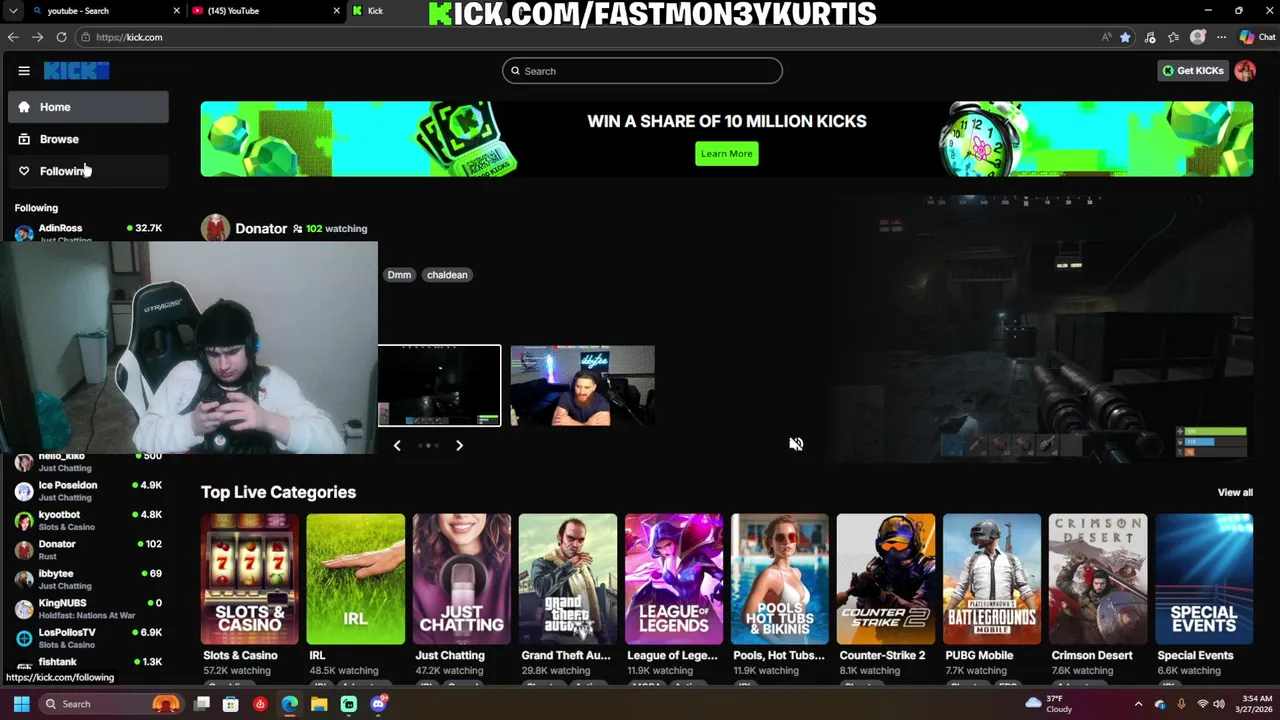Open ibbytee in following list

[x=88, y=579]
